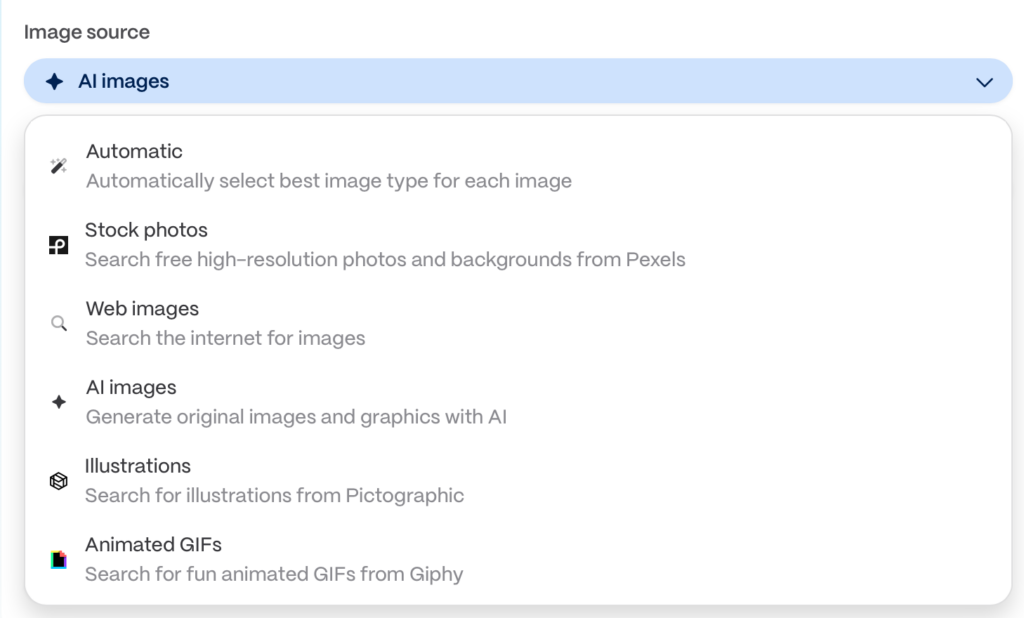Click 'Generate original images and graphics' description
The width and height of the screenshot is (1024, 618).
pos(296,417)
